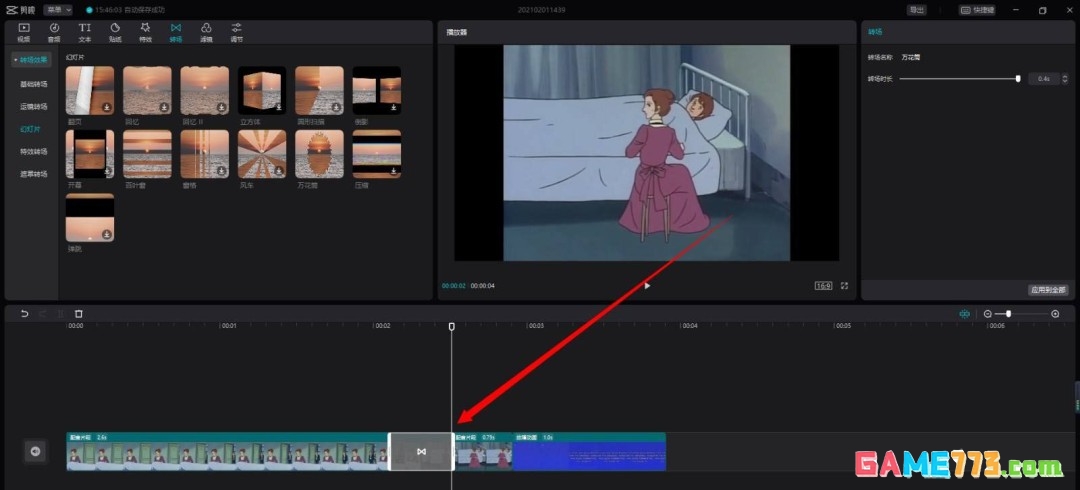Delete the selected item with trash icon
Screen dimensions: 1080x490
pos(79,314)
